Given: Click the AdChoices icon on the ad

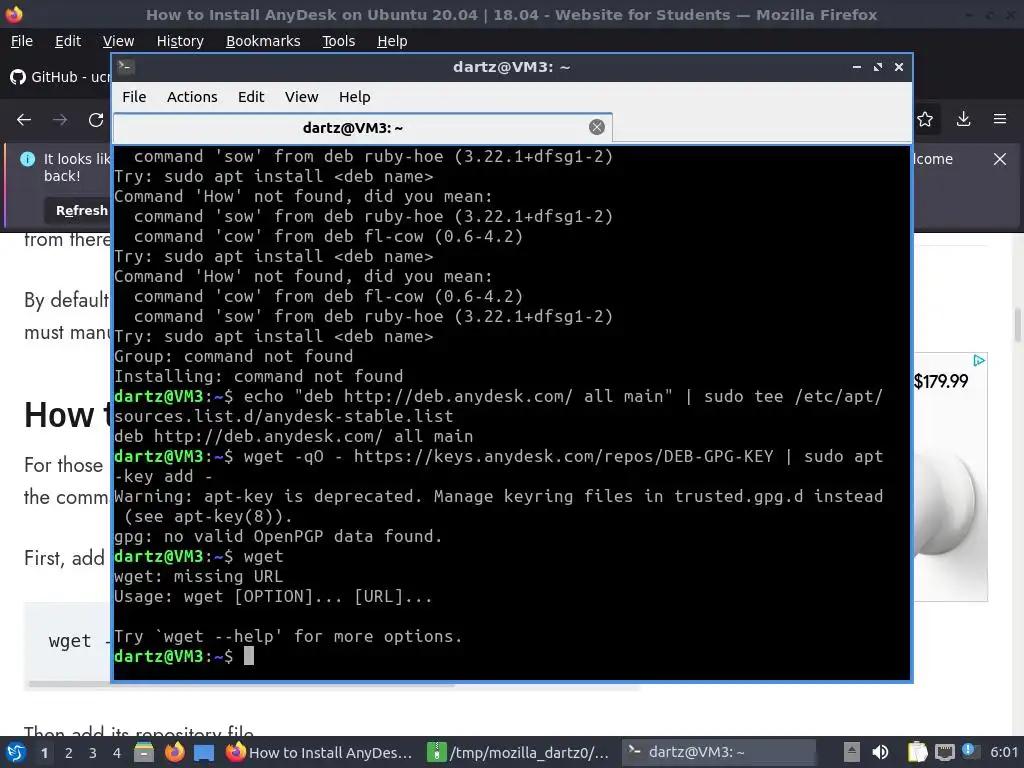Looking at the screenshot, I should point(978,360).
